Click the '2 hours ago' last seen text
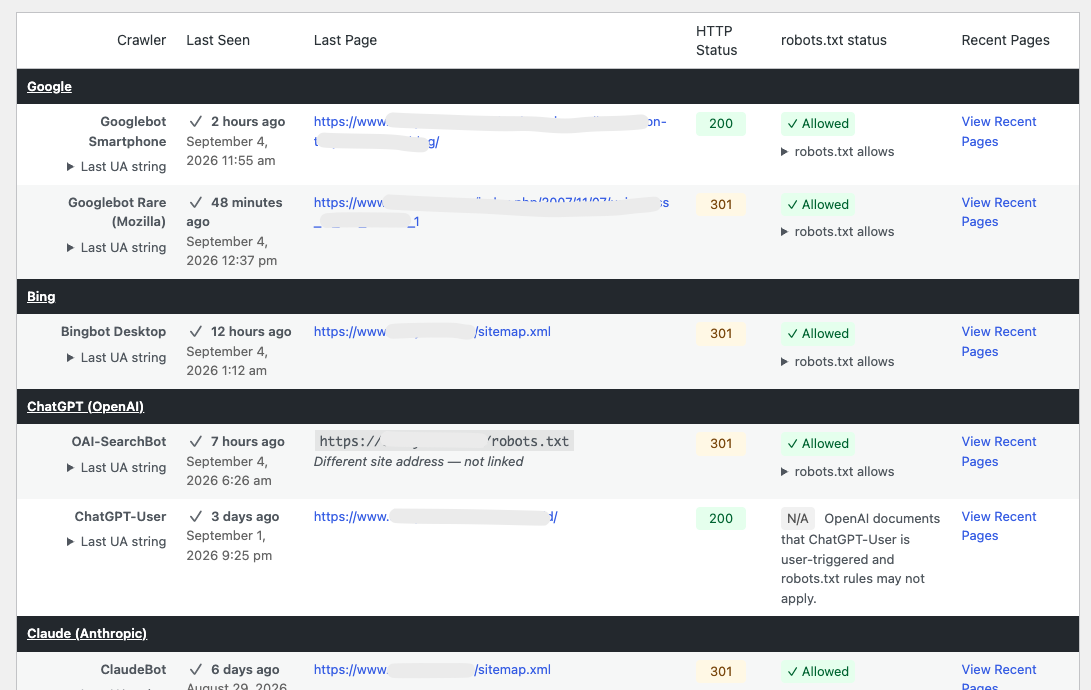The image size is (1091, 690). 248,122
